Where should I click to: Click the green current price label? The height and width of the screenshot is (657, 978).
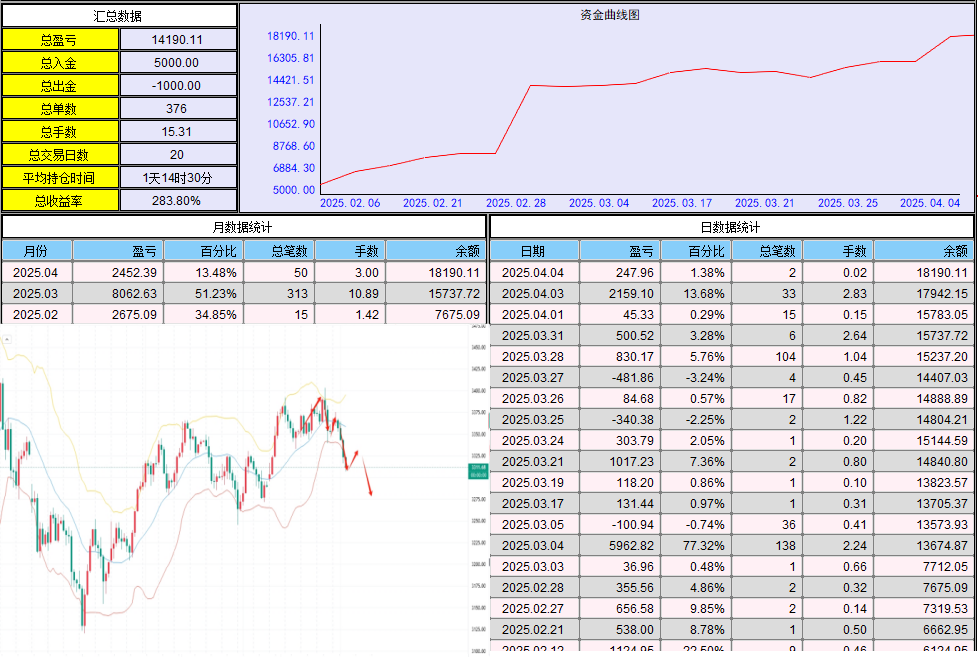click(x=478, y=472)
